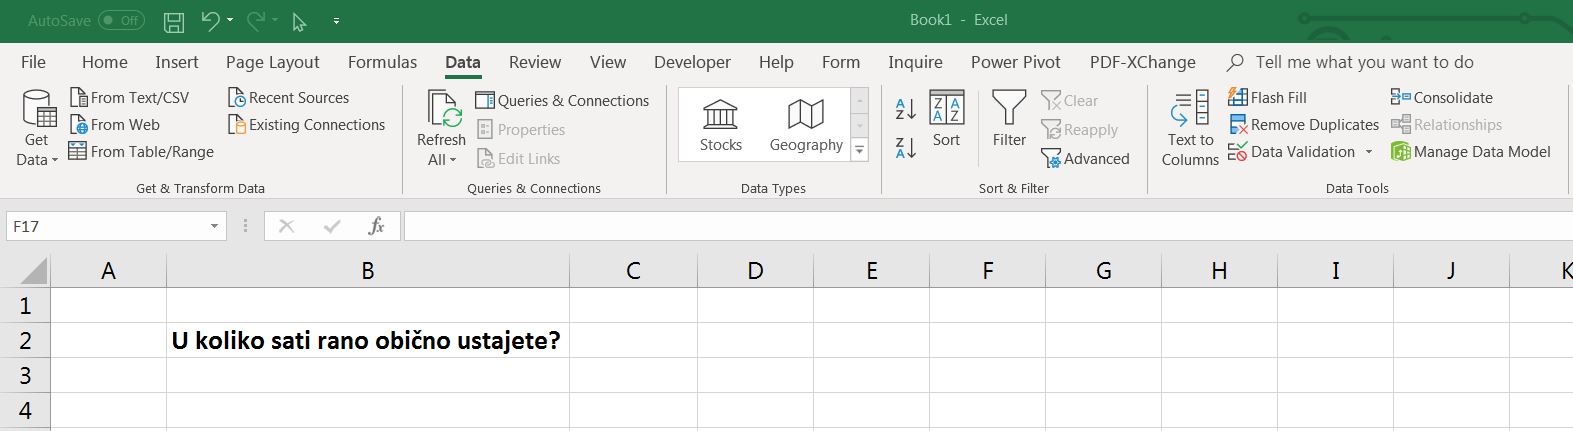Click Existing Connections
The height and width of the screenshot is (431, 1573).
tap(306, 125)
